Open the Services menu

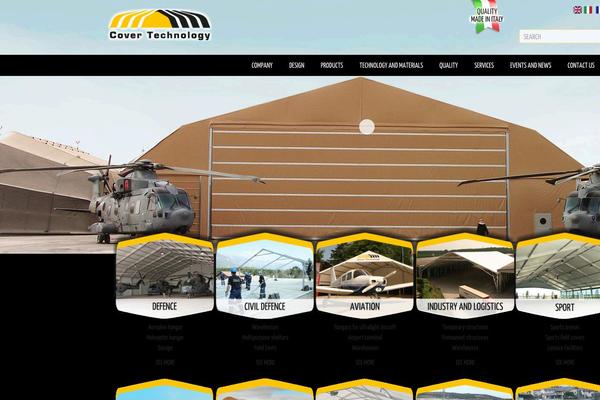484,65
